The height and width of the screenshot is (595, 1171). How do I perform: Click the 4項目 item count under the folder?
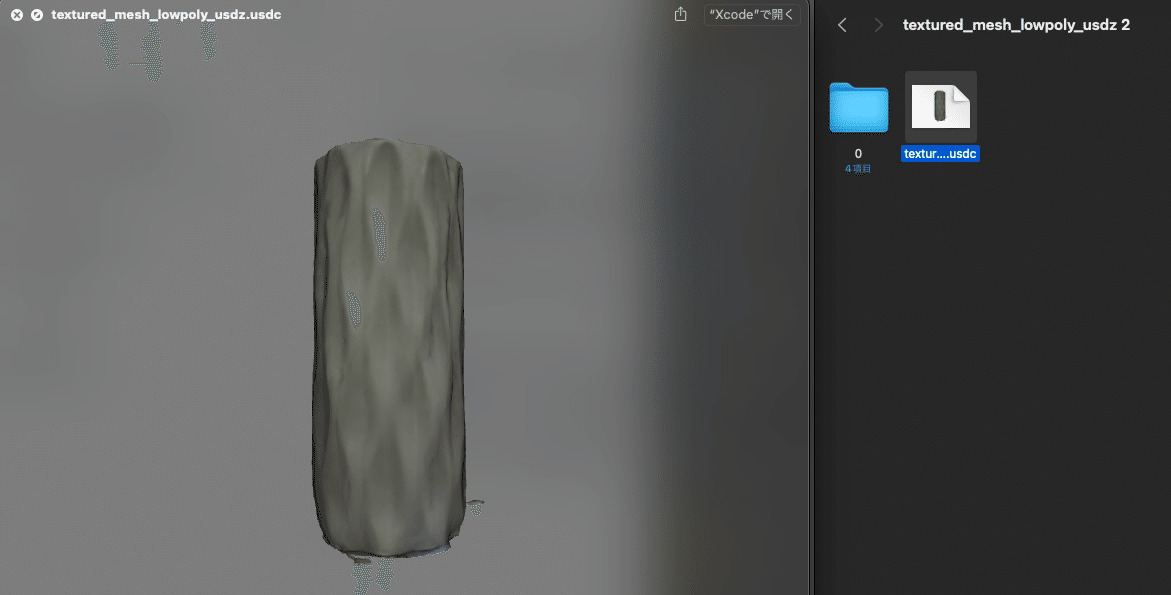(x=858, y=169)
